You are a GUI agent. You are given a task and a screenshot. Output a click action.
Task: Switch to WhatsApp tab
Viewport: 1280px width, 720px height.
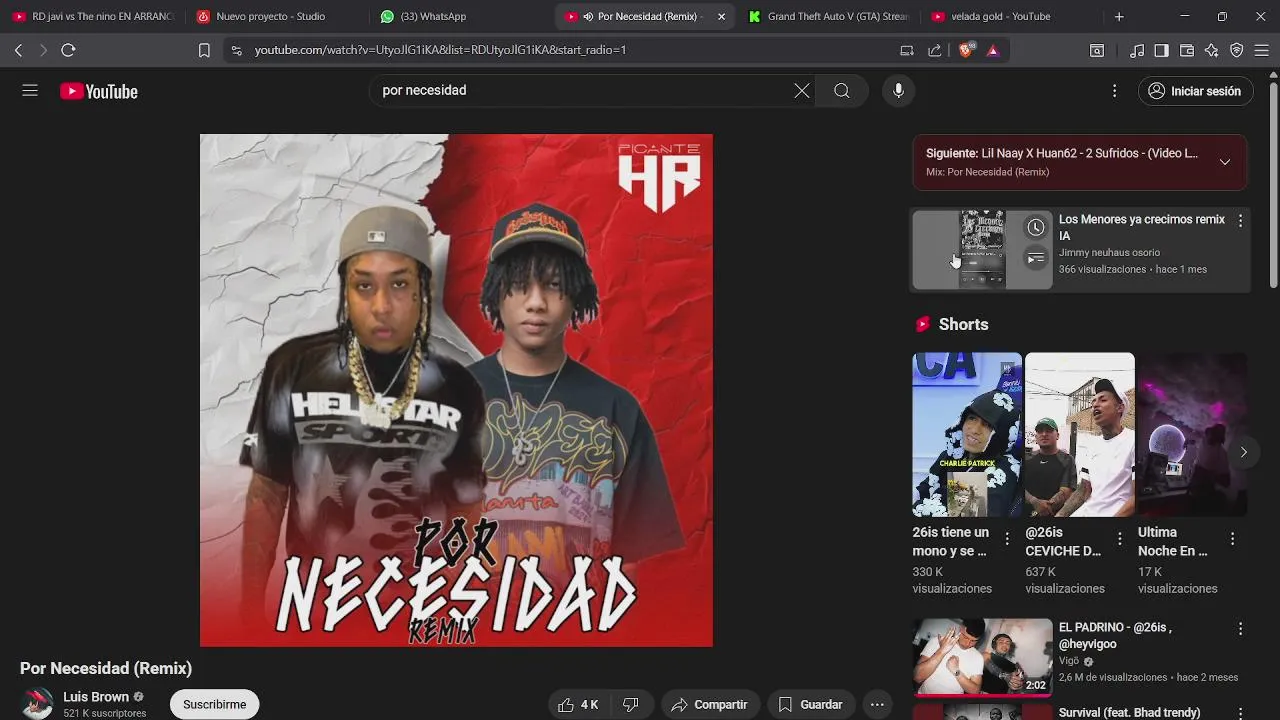pyautogui.click(x=460, y=17)
